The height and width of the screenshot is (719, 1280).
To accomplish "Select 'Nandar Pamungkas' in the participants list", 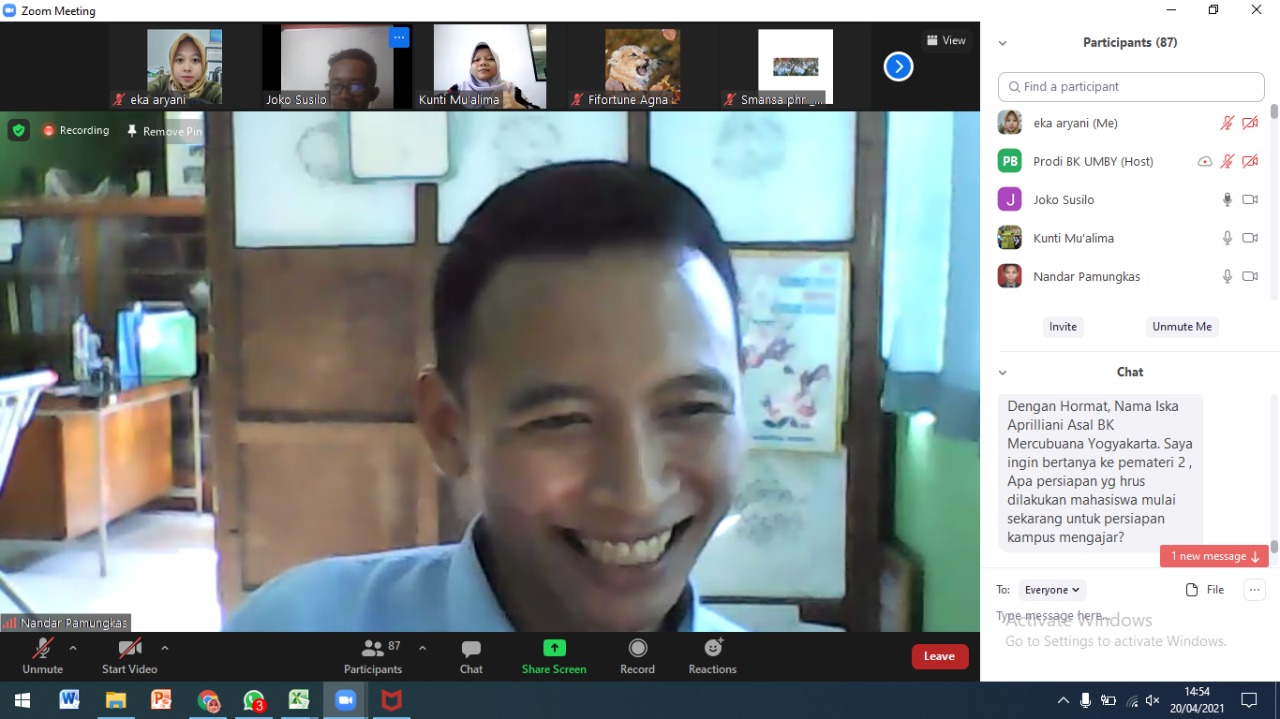I will tap(1131, 276).
